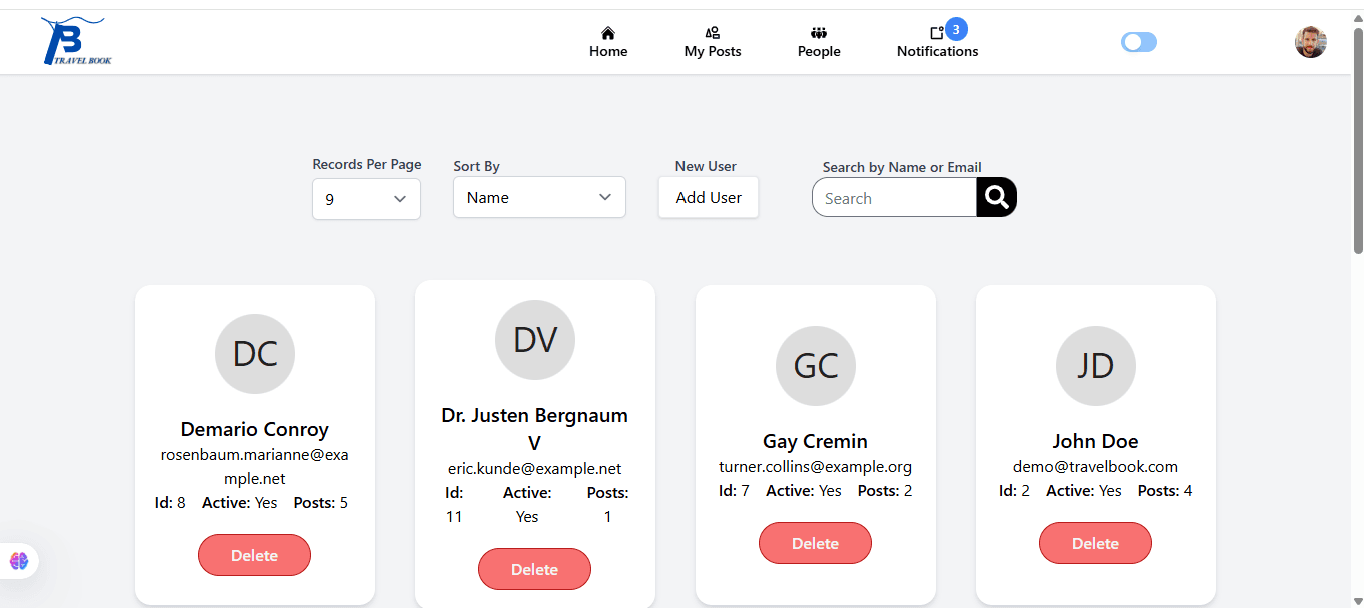This screenshot has height=608, width=1364.
Task: Click the DC avatar of Demario Conroy
Action: pyautogui.click(x=255, y=354)
